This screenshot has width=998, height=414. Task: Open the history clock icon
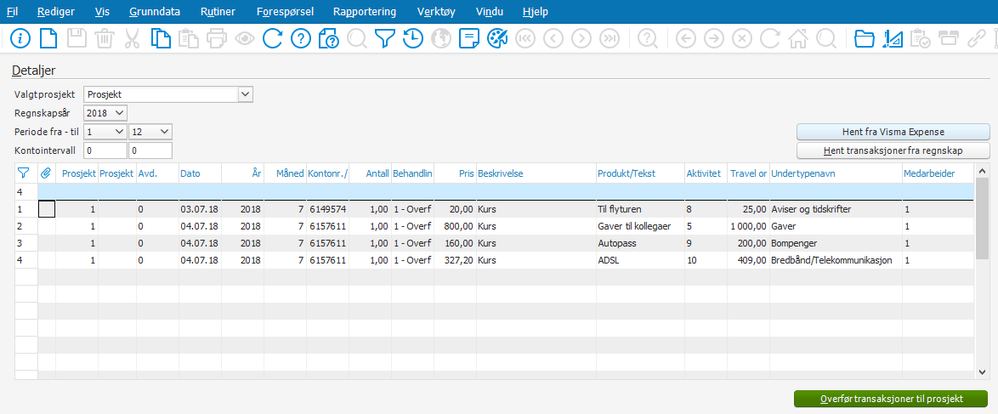tap(412, 39)
